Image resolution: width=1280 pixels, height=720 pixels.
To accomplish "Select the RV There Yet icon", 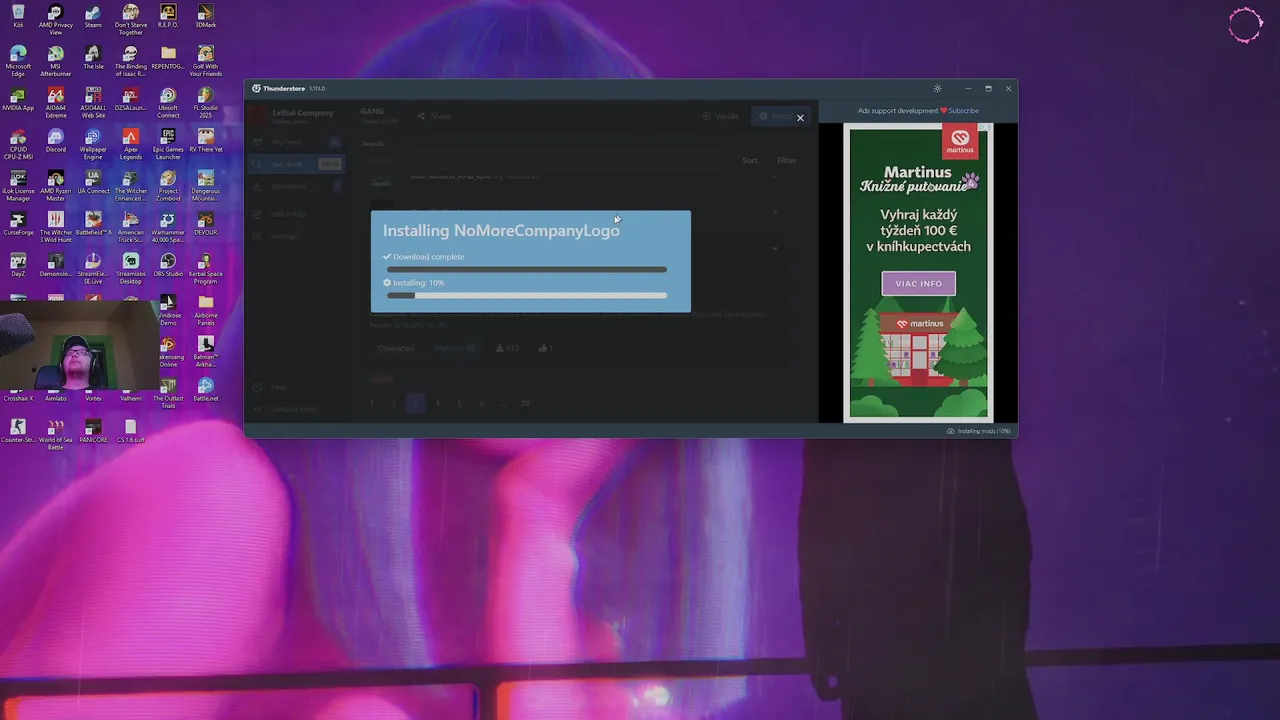I will tap(206, 140).
